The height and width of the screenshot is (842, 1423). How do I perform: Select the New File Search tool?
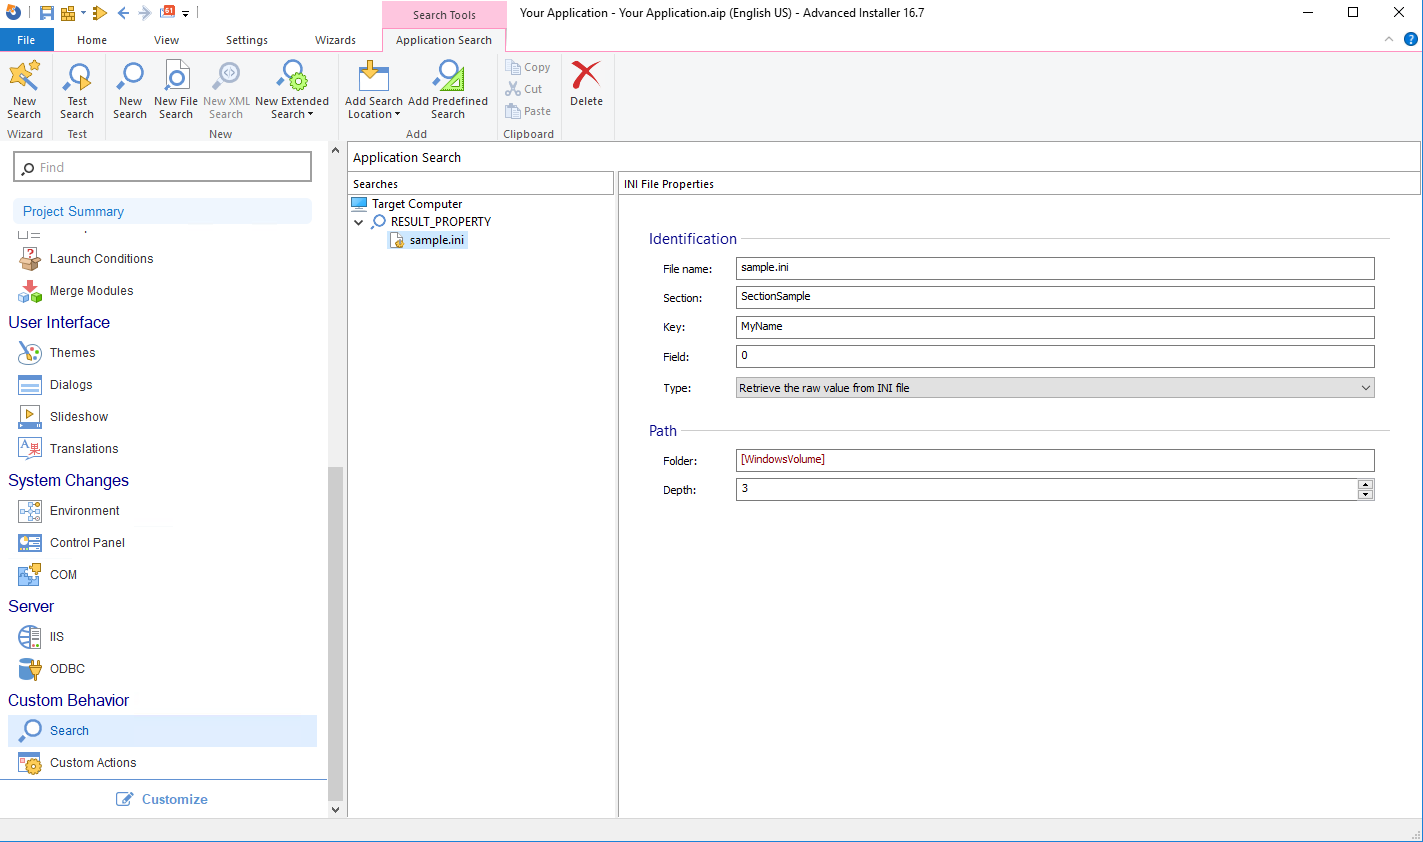(x=176, y=88)
